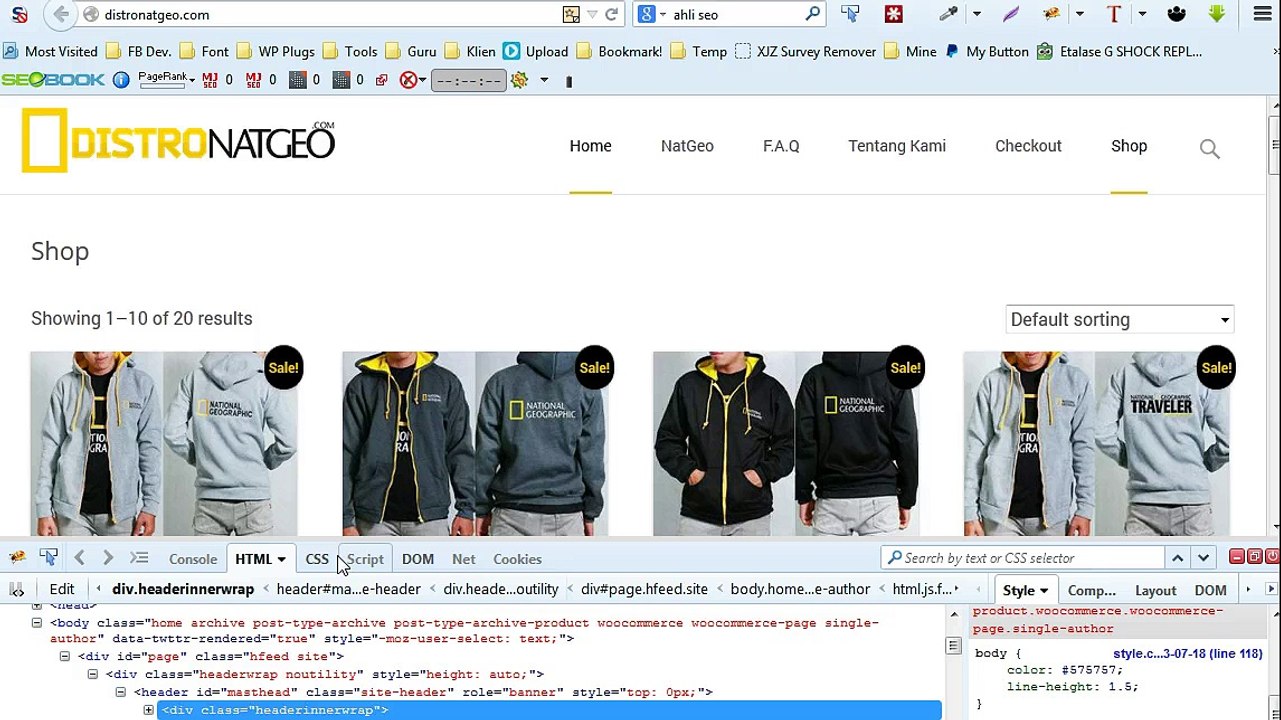The width and height of the screenshot is (1281, 720).
Task: Switch to Firebug CSS tab
Action: pyautogui.click(x=317, y=559)
